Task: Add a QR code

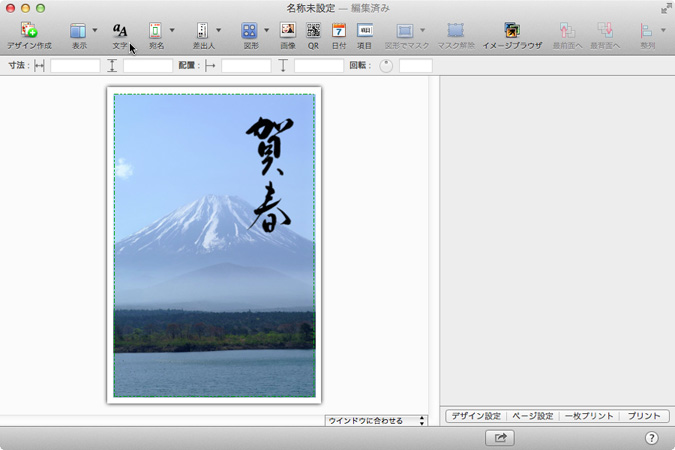Action: pyautogui.click(x=313, y=32)
